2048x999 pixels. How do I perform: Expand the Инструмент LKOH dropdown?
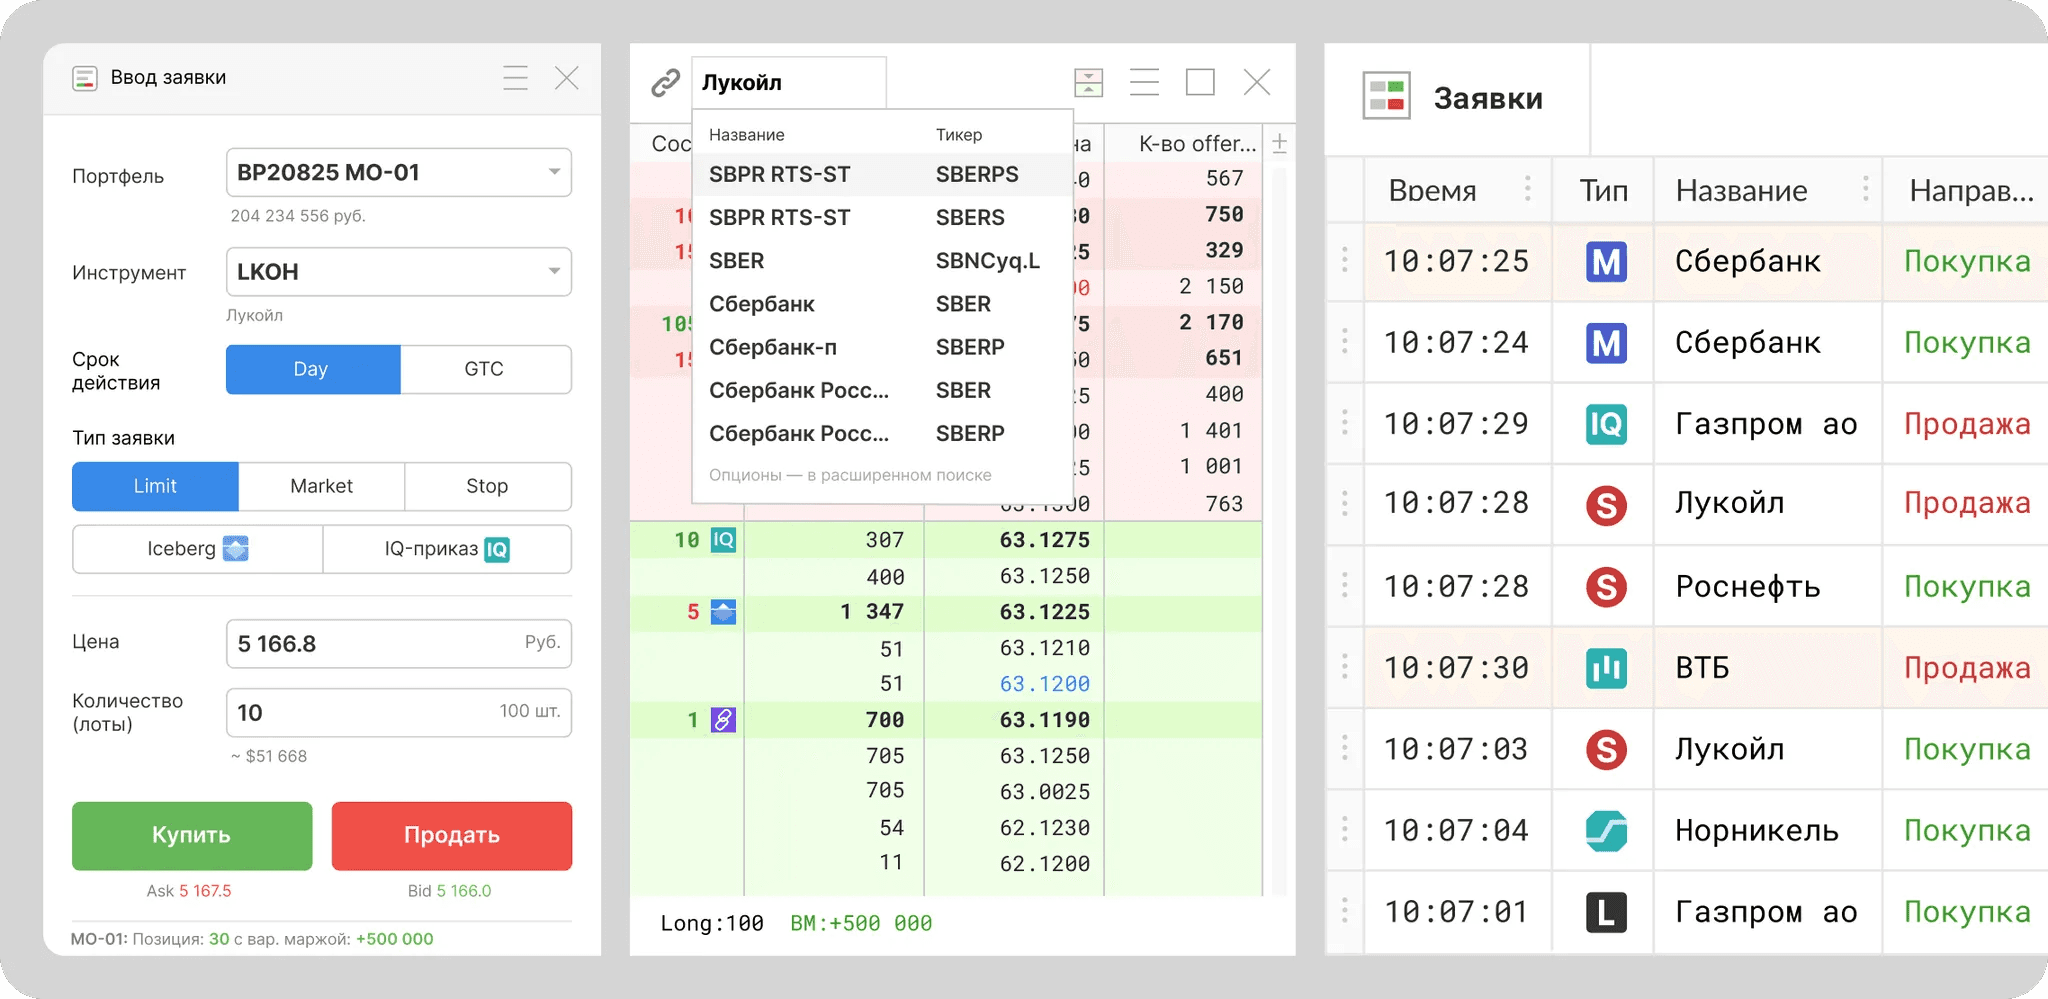coord(553,272)
